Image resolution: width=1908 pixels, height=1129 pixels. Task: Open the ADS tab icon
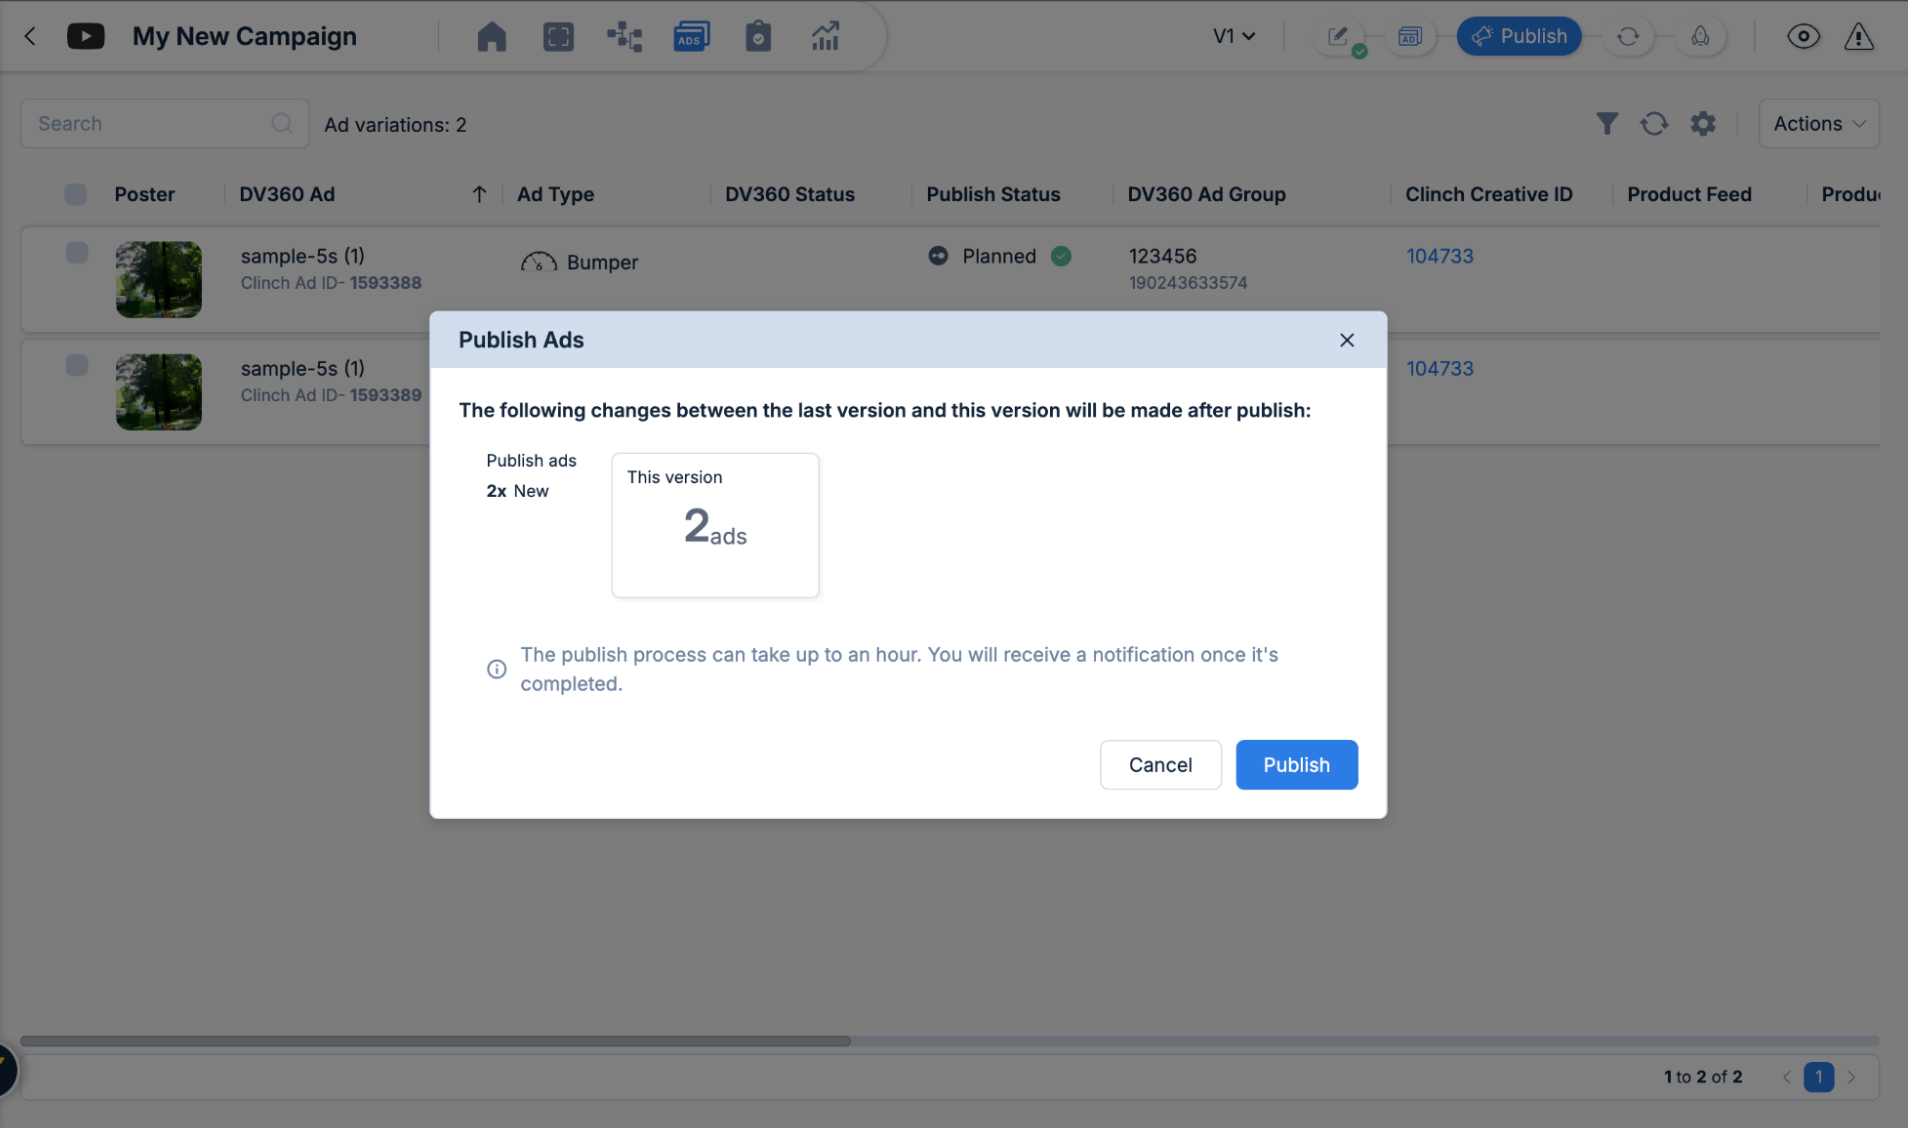pyautogui.click(x=691, y=36)
